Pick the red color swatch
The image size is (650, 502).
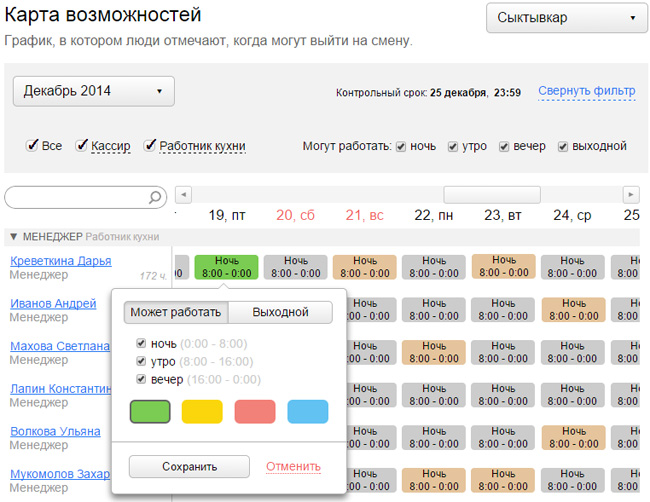(x=255, y=412)
